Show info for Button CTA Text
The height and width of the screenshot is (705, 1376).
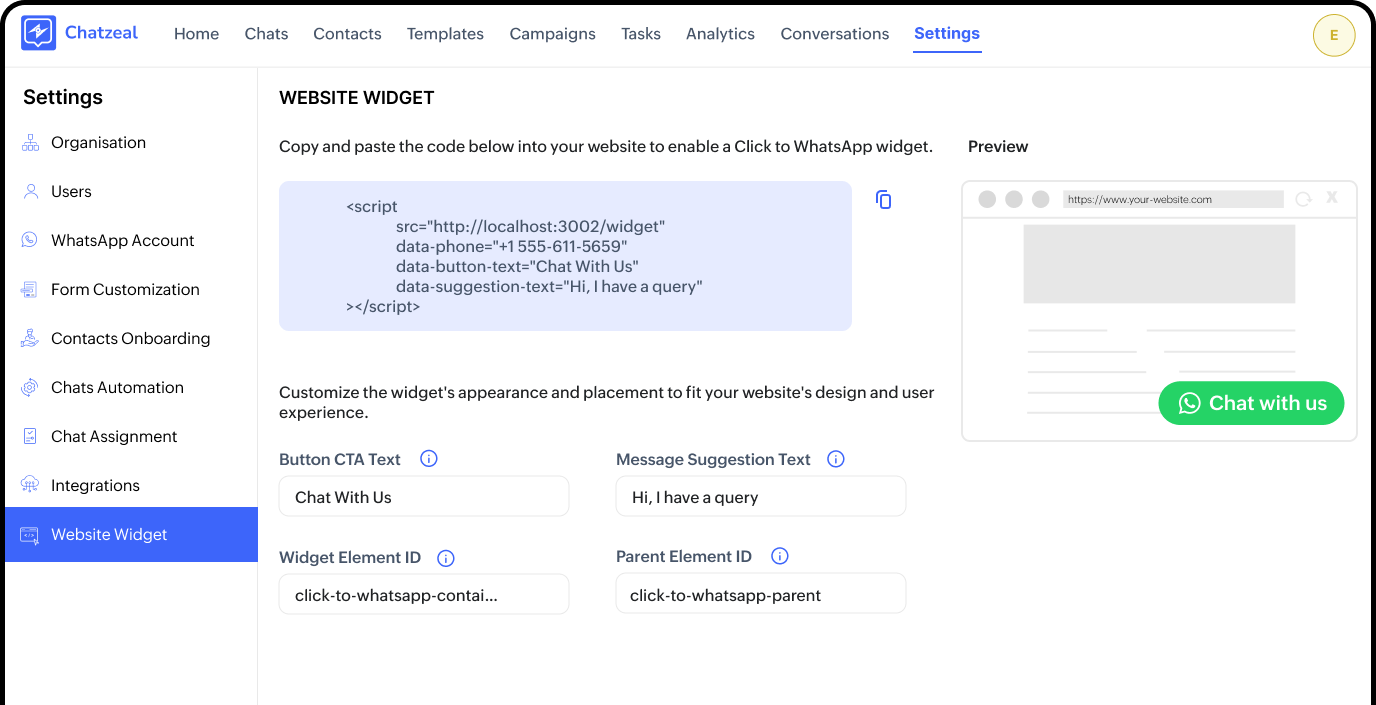tap(429, 459)
